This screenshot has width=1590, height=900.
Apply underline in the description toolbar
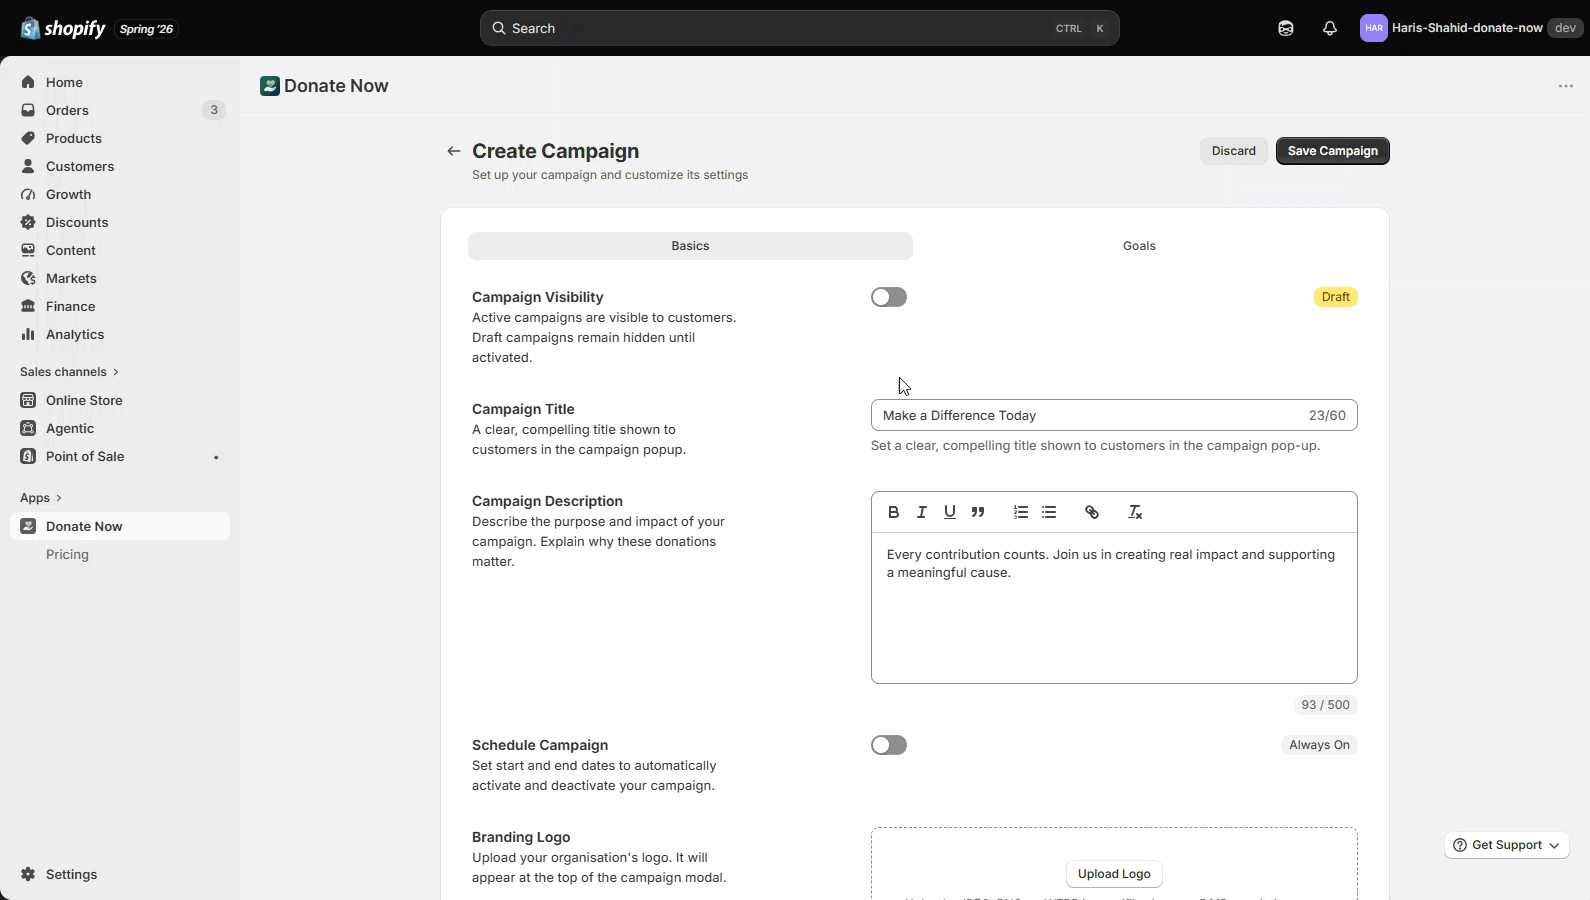950,512
